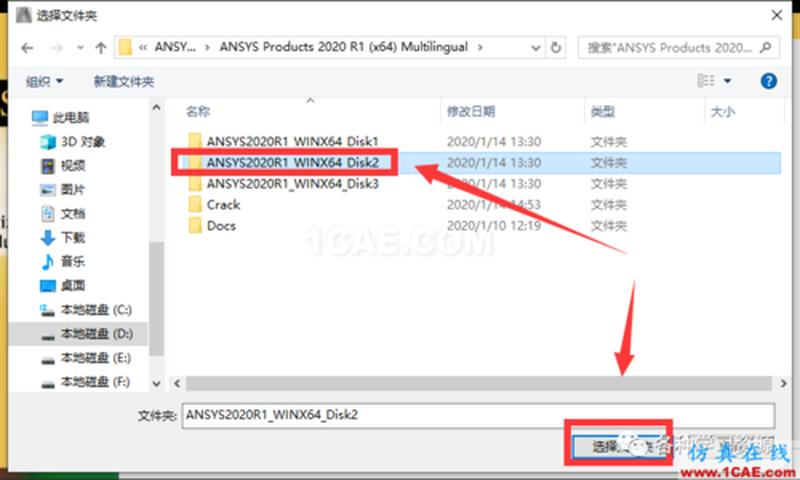
Task: Click the Crack folder icon
Action: (195, 205)
